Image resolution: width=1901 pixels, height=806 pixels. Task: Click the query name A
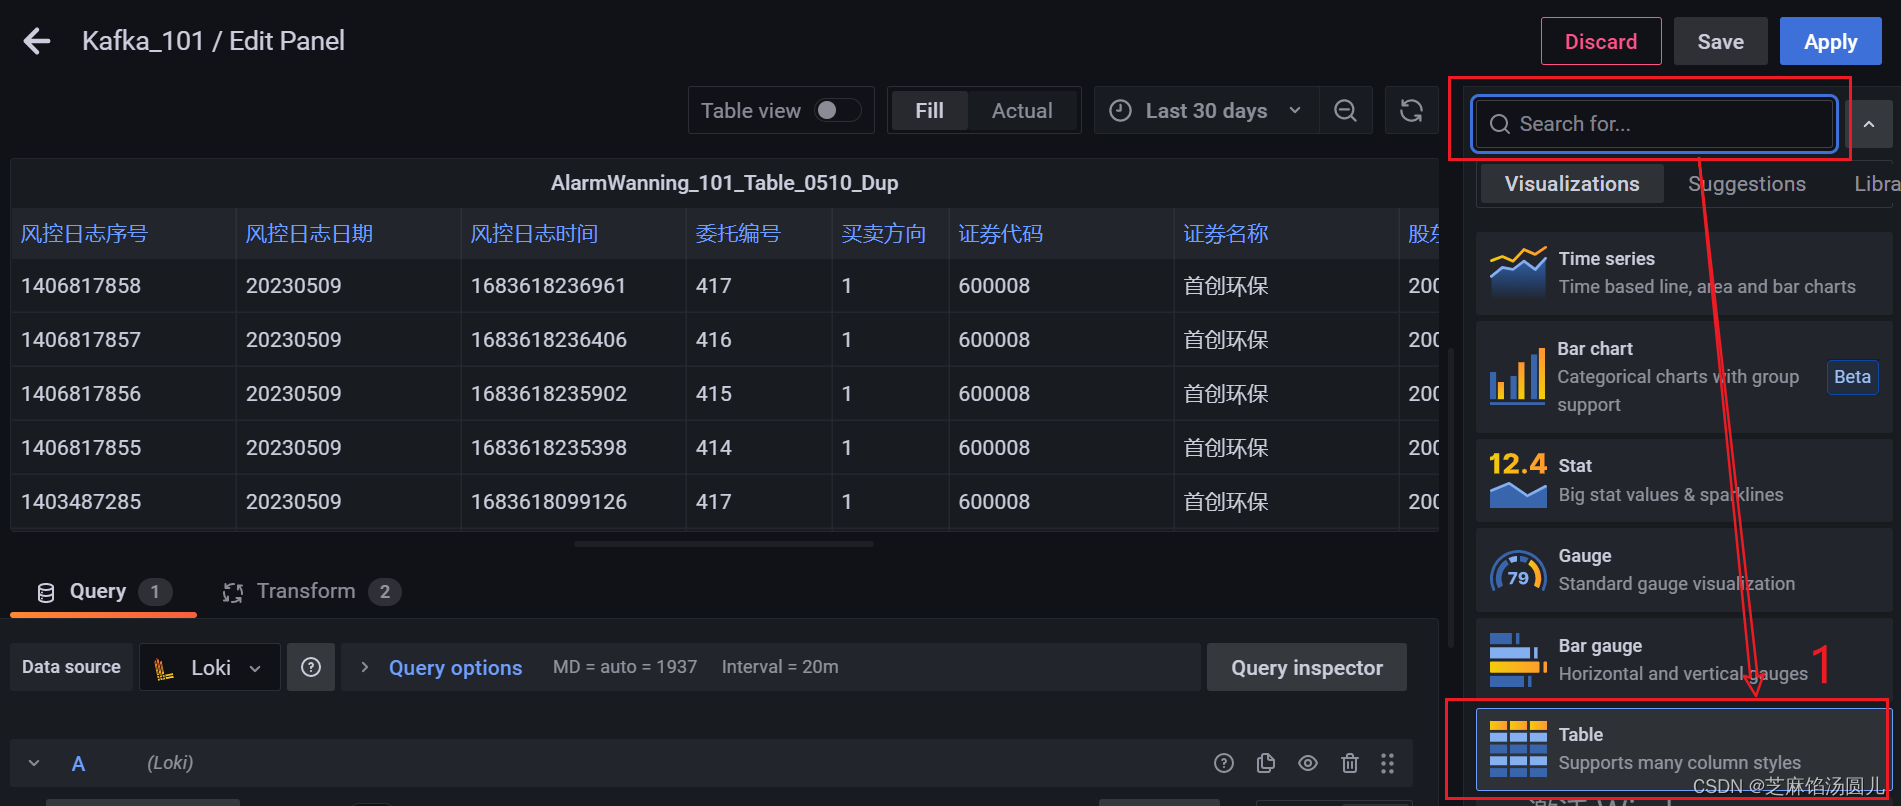tap(78, 764)
